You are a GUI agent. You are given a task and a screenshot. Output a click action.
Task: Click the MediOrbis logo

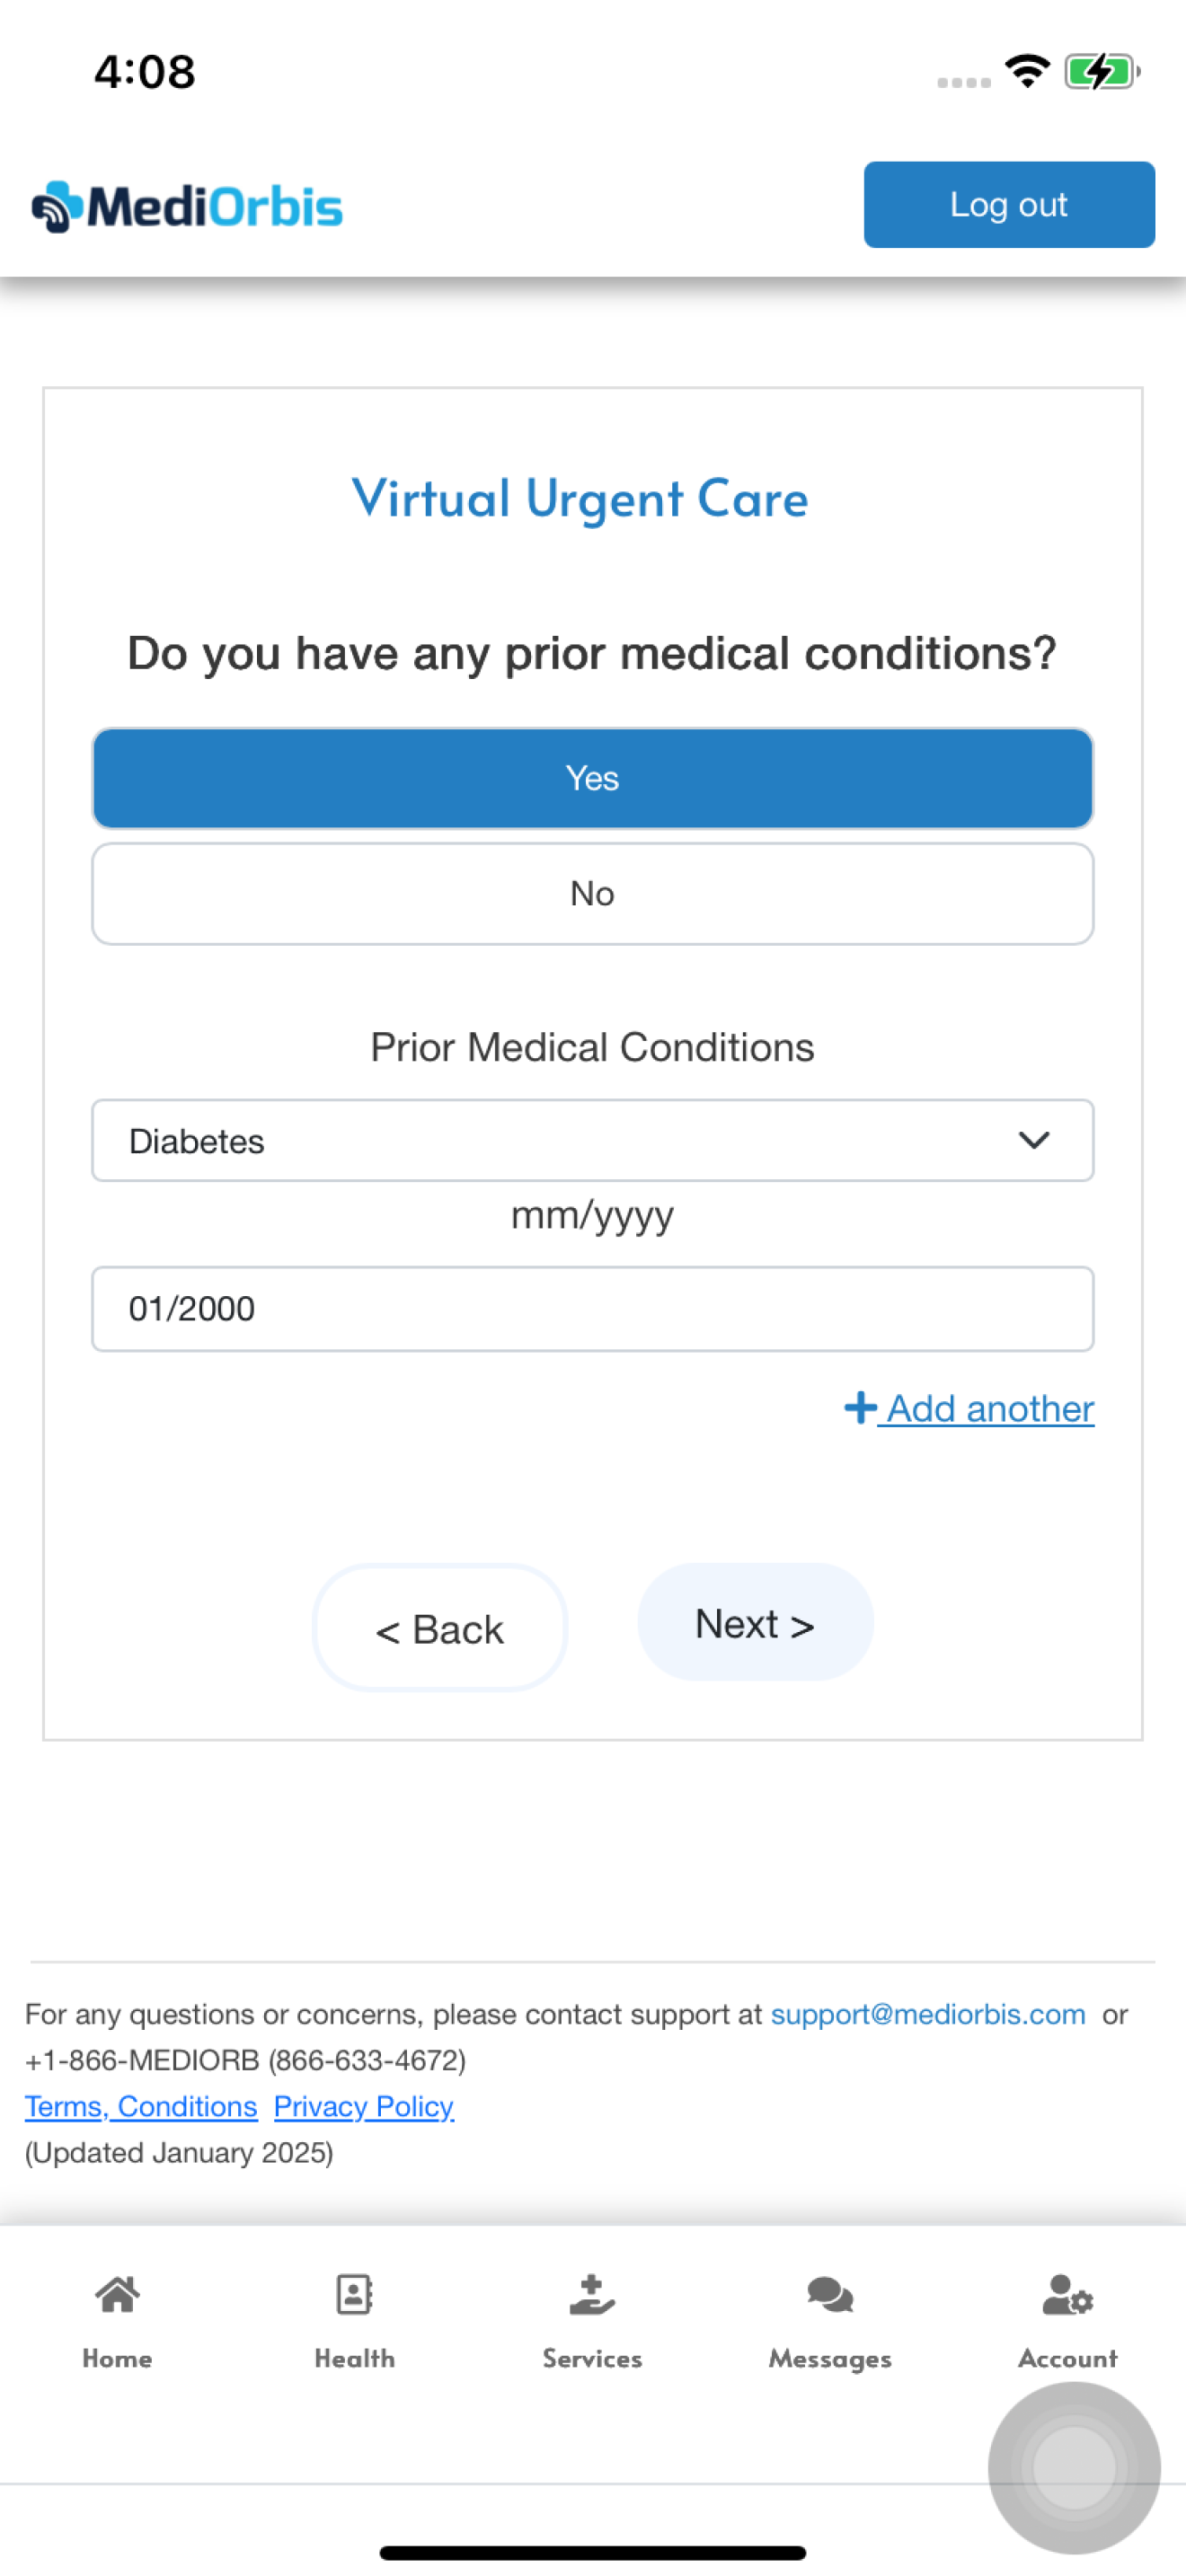187,206
